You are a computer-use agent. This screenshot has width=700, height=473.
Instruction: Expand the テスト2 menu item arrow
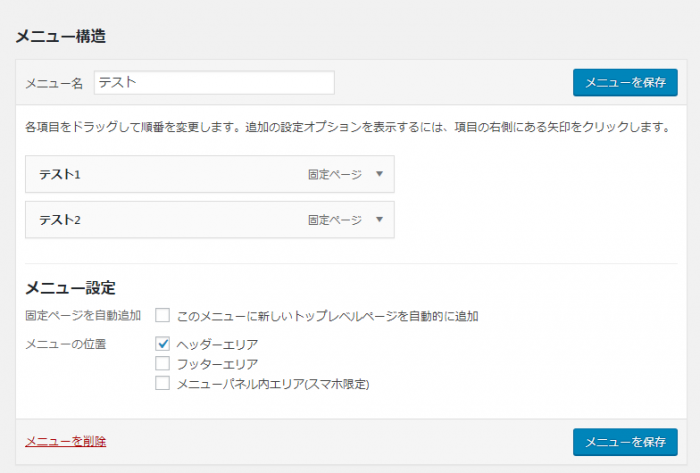[379, 220]
